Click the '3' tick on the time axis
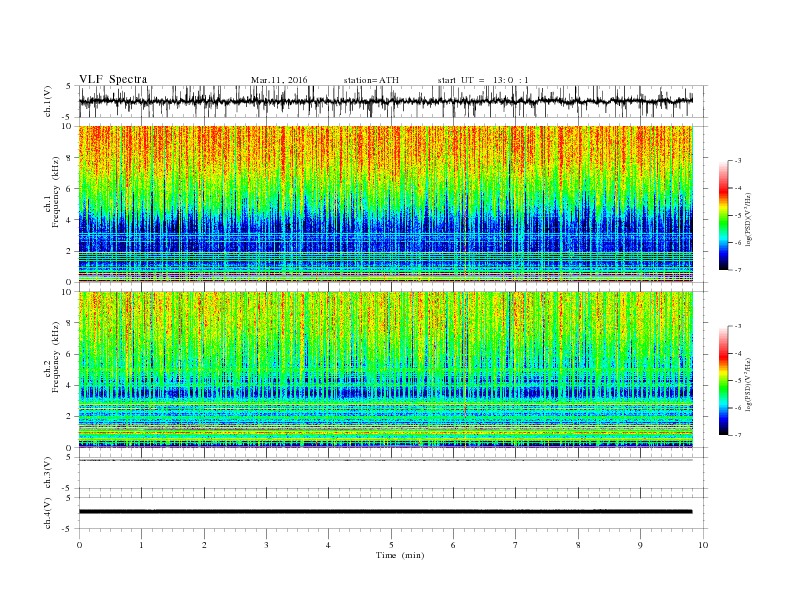 [266, 545]
